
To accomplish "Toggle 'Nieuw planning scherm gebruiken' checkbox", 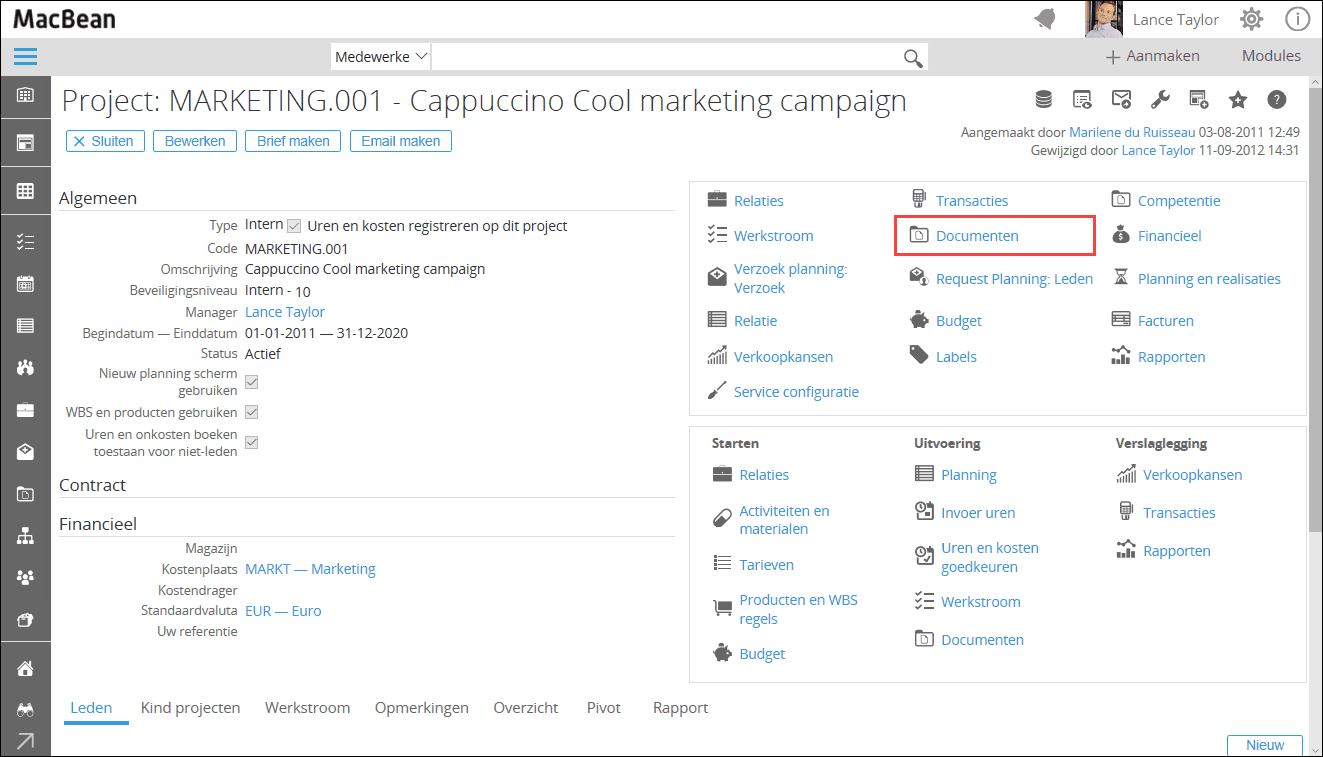I will 252,382.
